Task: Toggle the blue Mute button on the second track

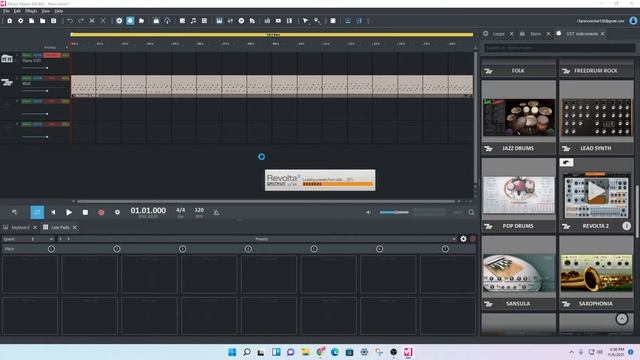Action: 37,78
